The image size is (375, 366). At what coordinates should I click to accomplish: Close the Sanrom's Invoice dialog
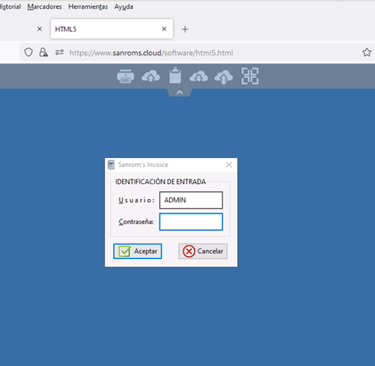coord(229,165)
